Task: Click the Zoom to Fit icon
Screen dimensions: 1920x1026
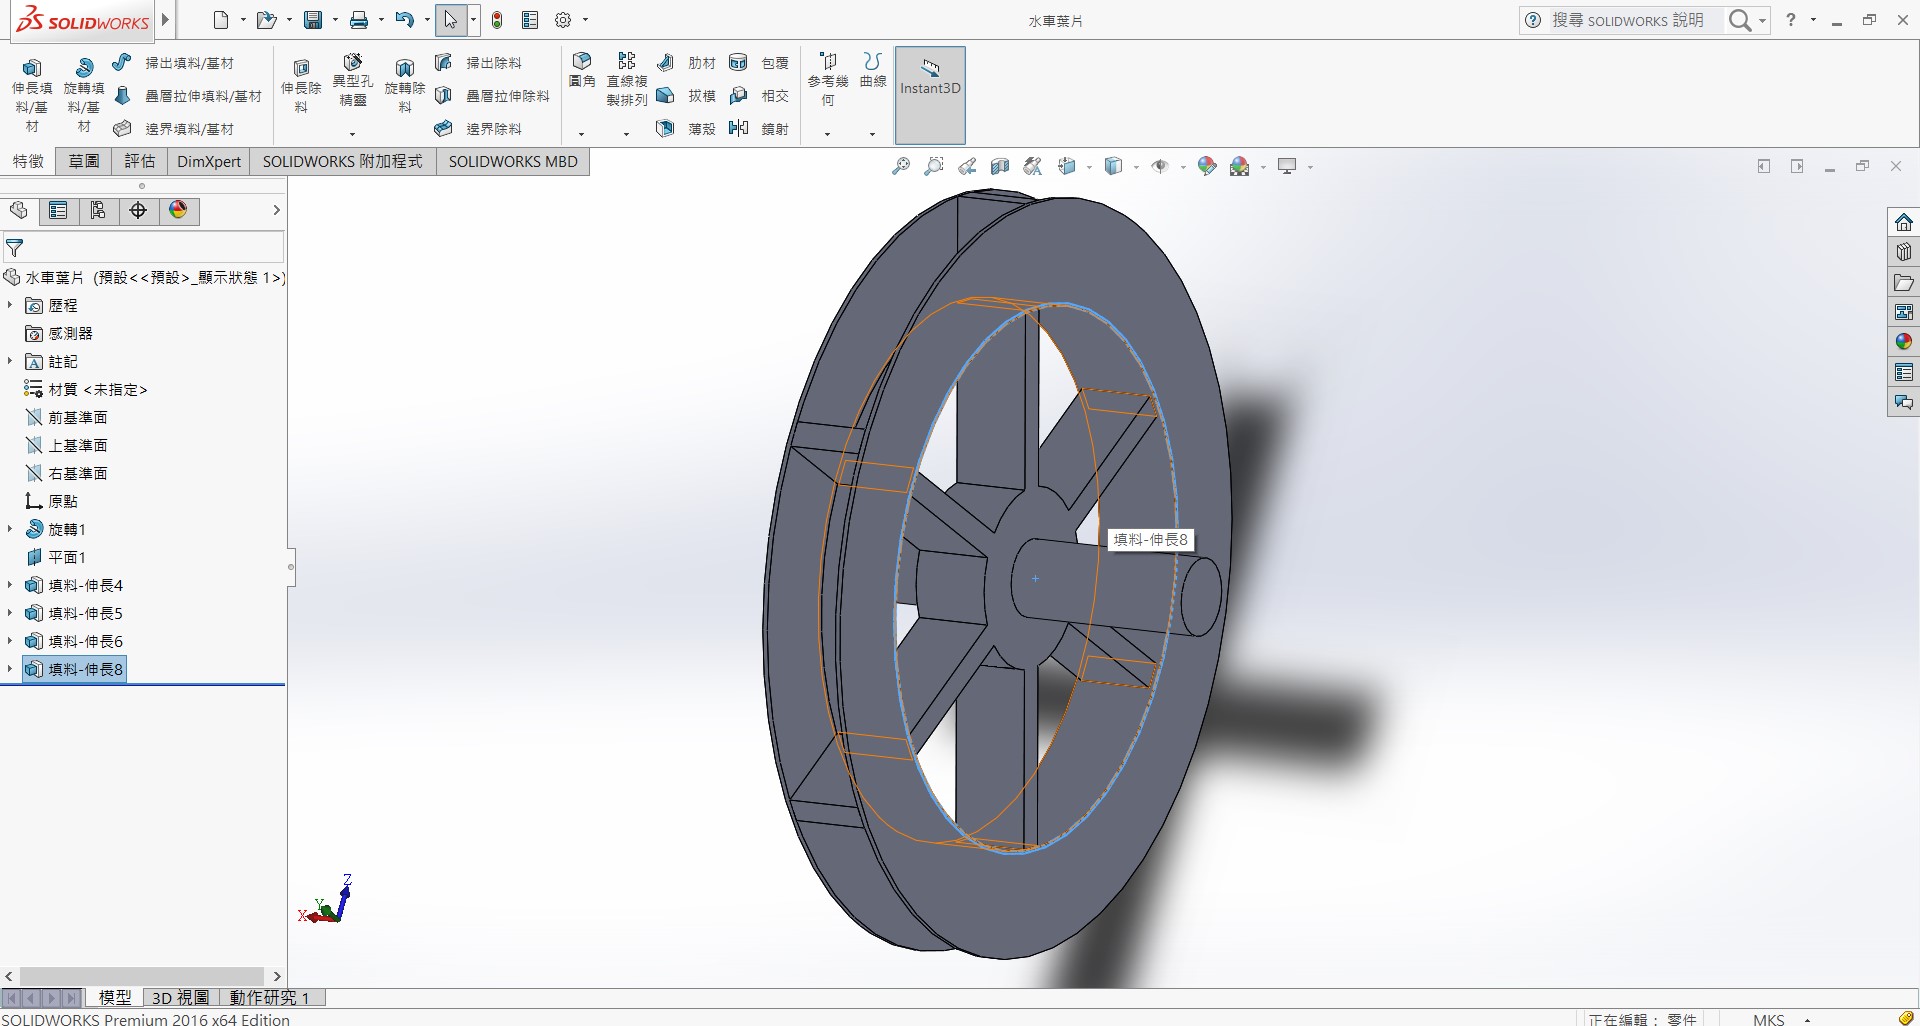Action: pos(901,167)
